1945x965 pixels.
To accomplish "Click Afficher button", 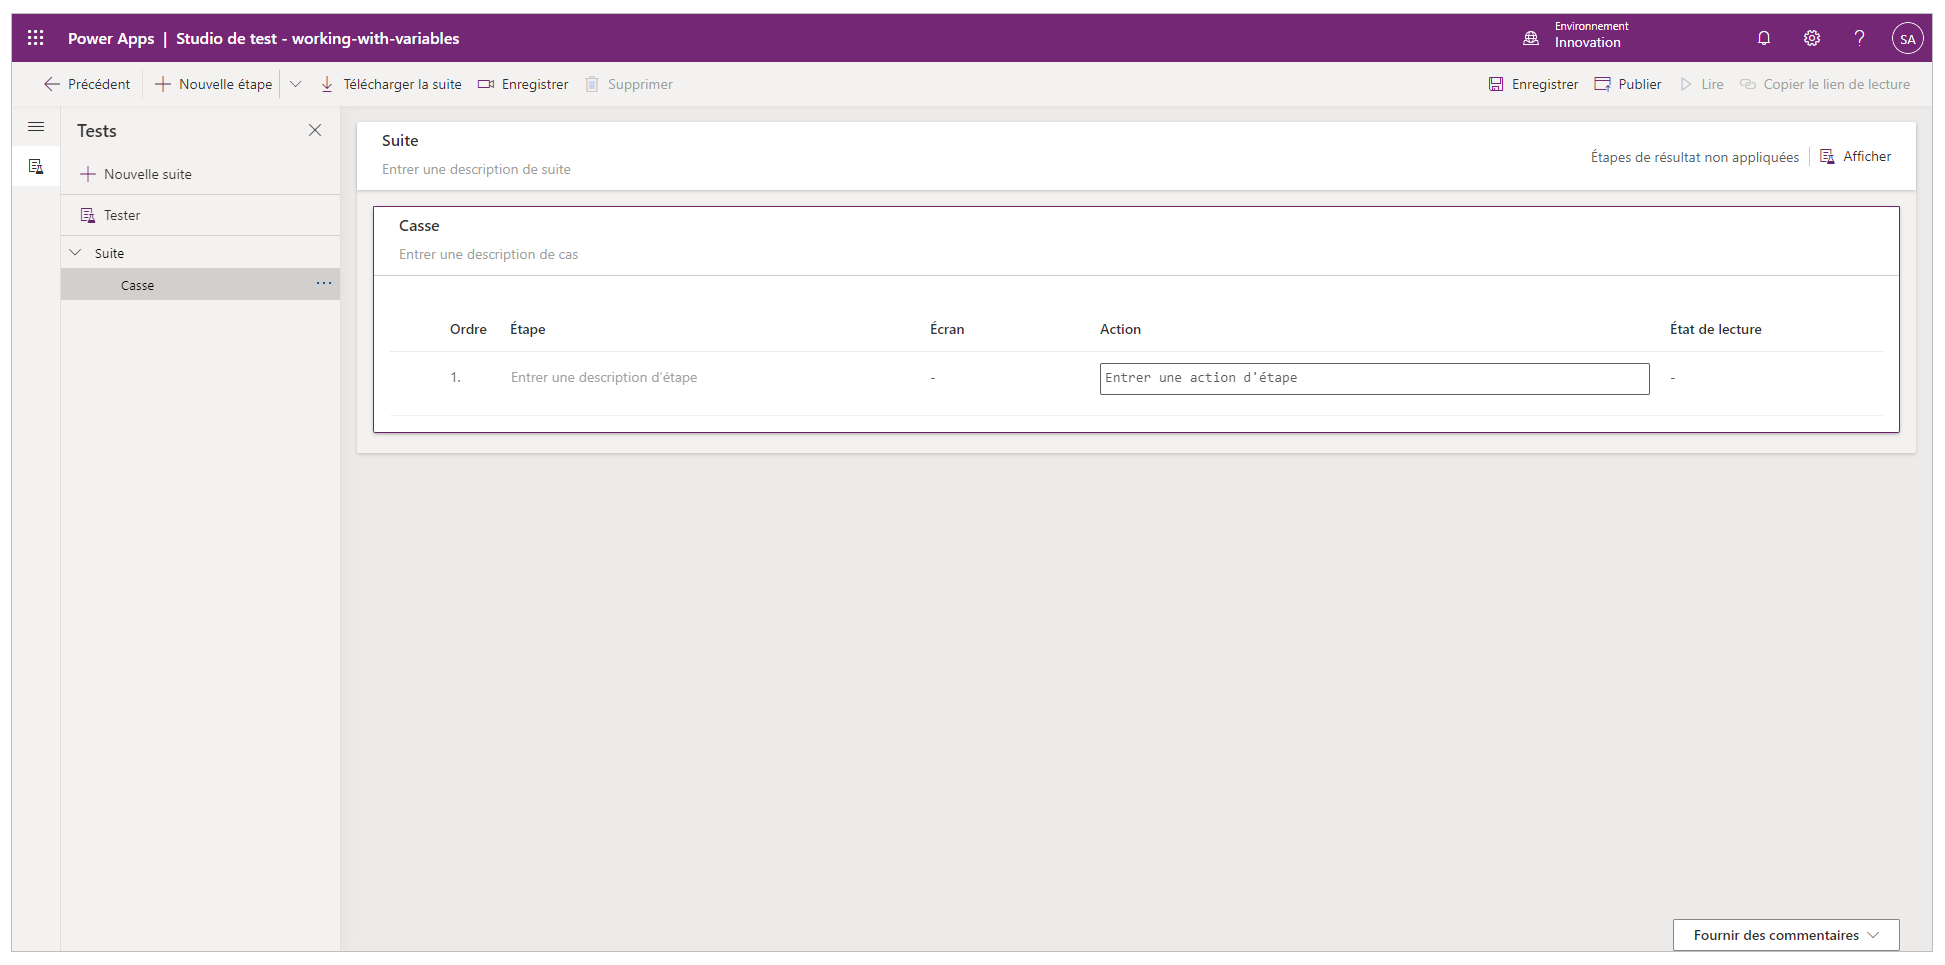I will (x=1856, y=157).
